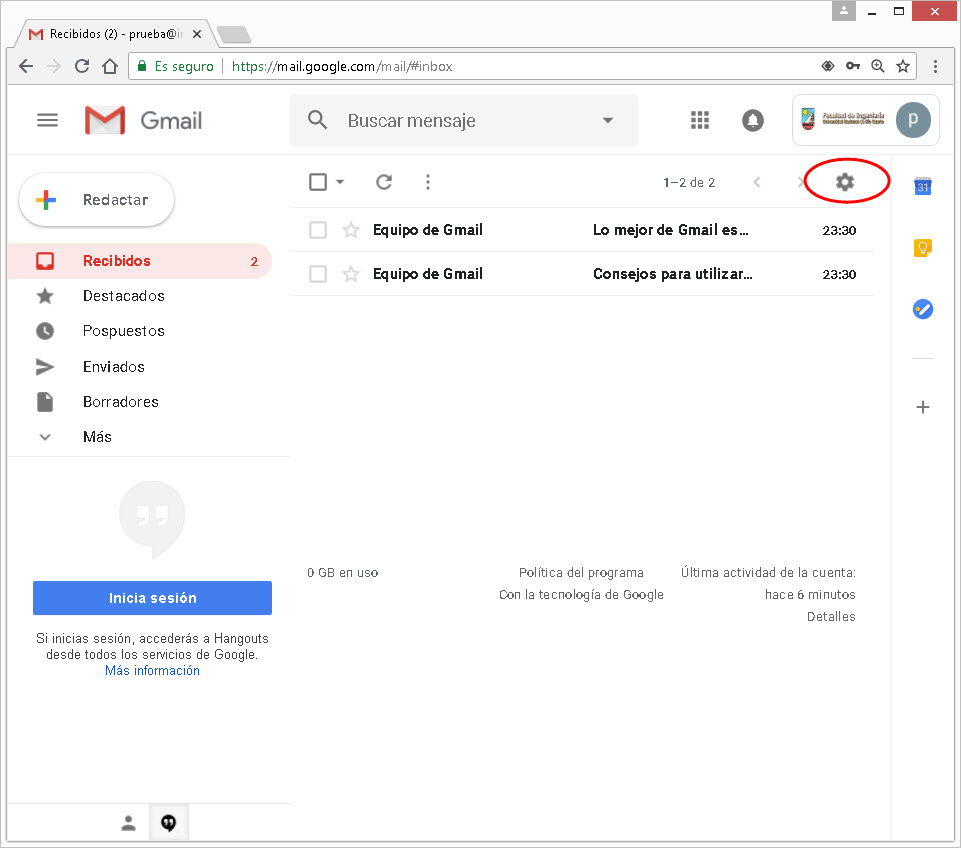Click the browser back arrow
Viewport: 961px width, 848px height.
(26, 66)
